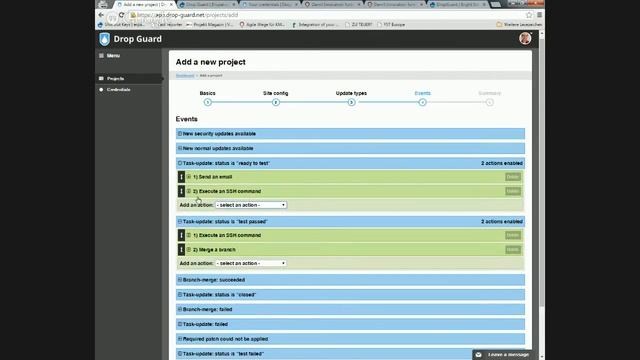Grab drag handle of test-passed Execute SSH action
The width and height of the screenshot is (640, 360).
(181, 235)
